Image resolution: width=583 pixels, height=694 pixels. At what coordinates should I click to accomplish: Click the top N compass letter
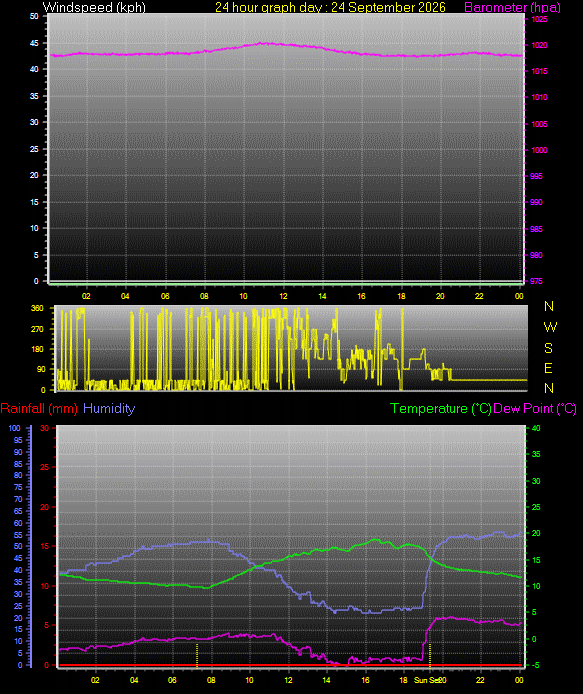549,306
